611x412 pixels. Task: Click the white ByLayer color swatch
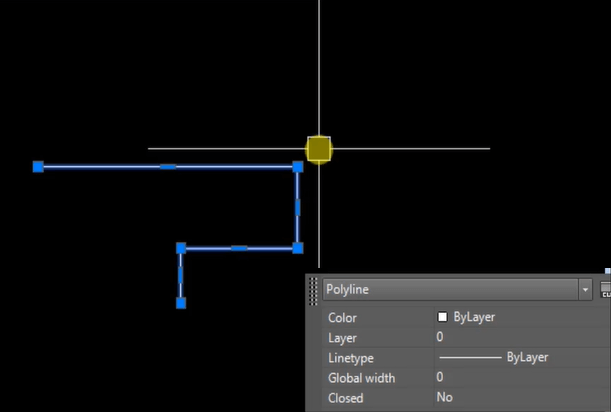pos(442,317)
